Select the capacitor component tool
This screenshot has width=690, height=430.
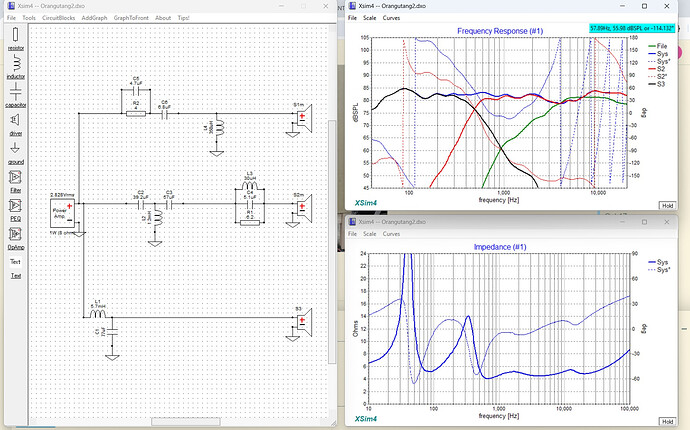point(15,95)
